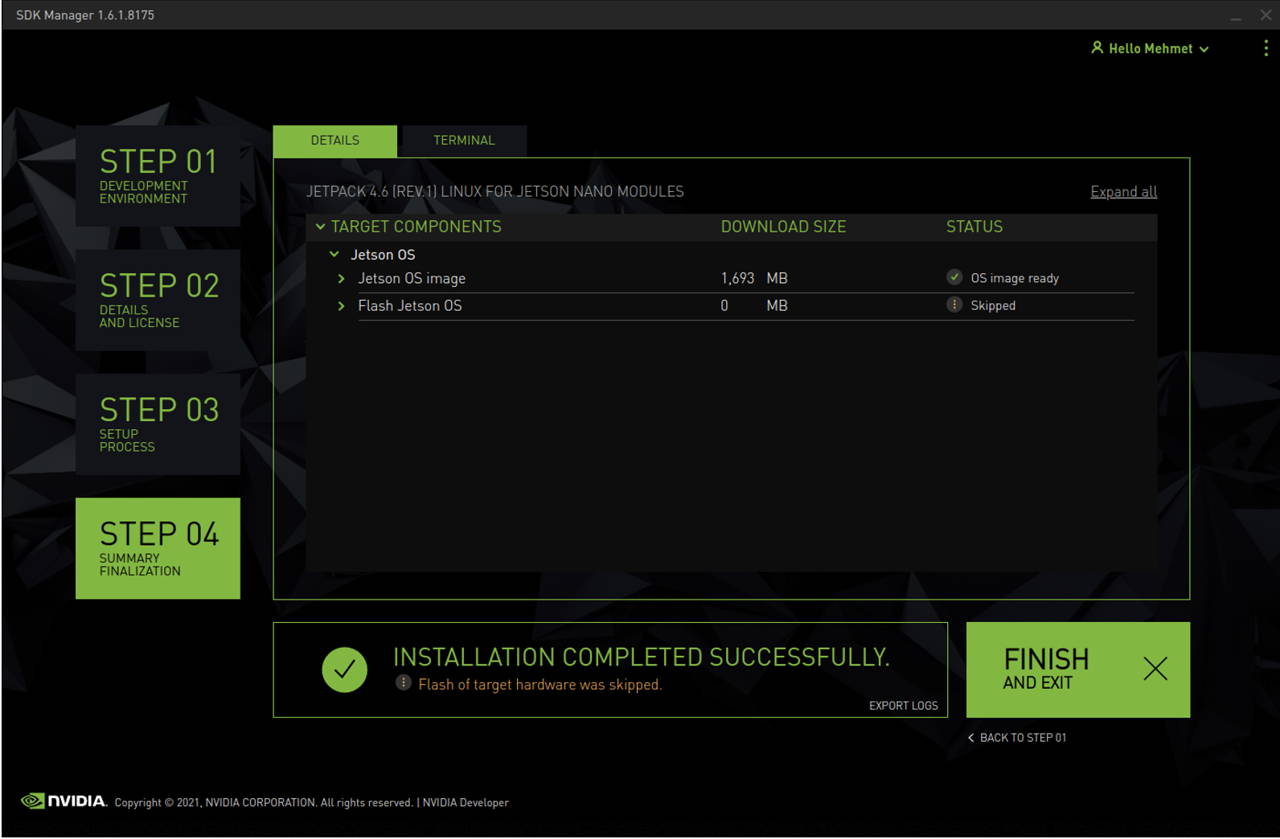Click the check icon next to OS image ready
Image resolution: width=1280 pixels, height=839 pixels.
954,277
